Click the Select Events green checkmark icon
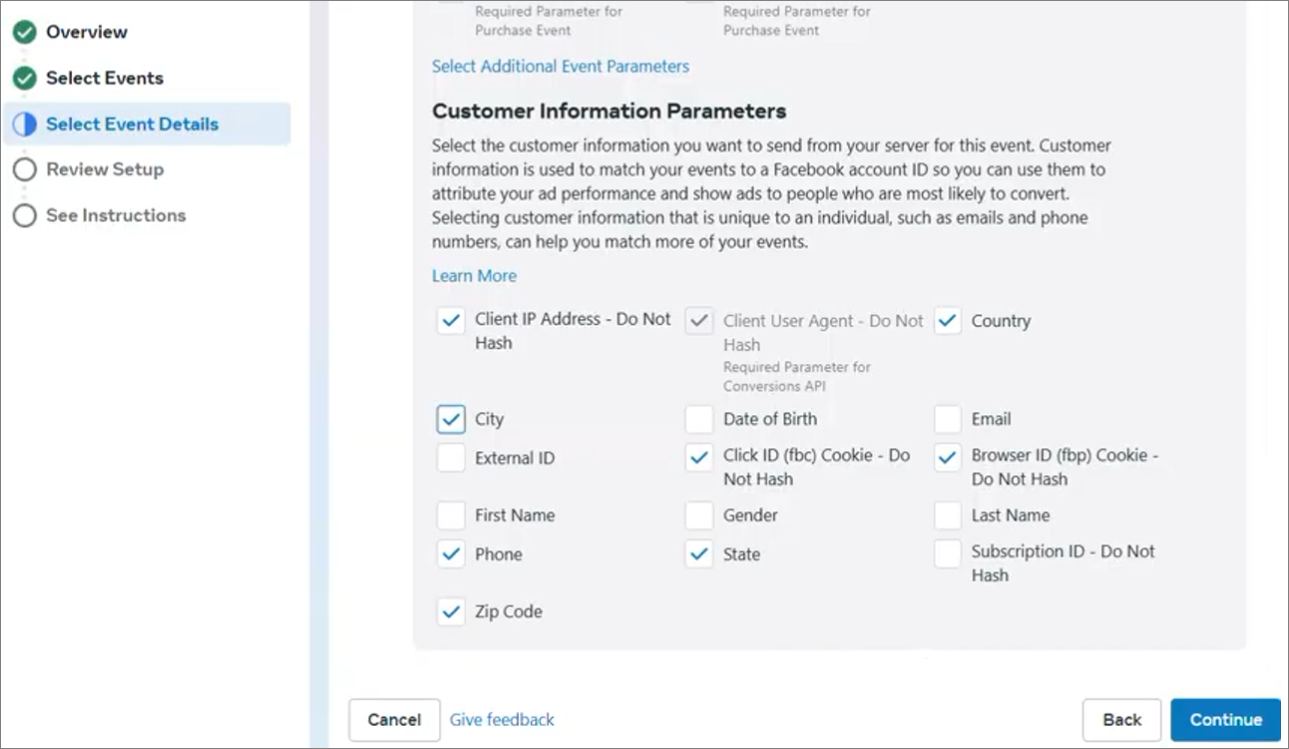 [24, 78]
